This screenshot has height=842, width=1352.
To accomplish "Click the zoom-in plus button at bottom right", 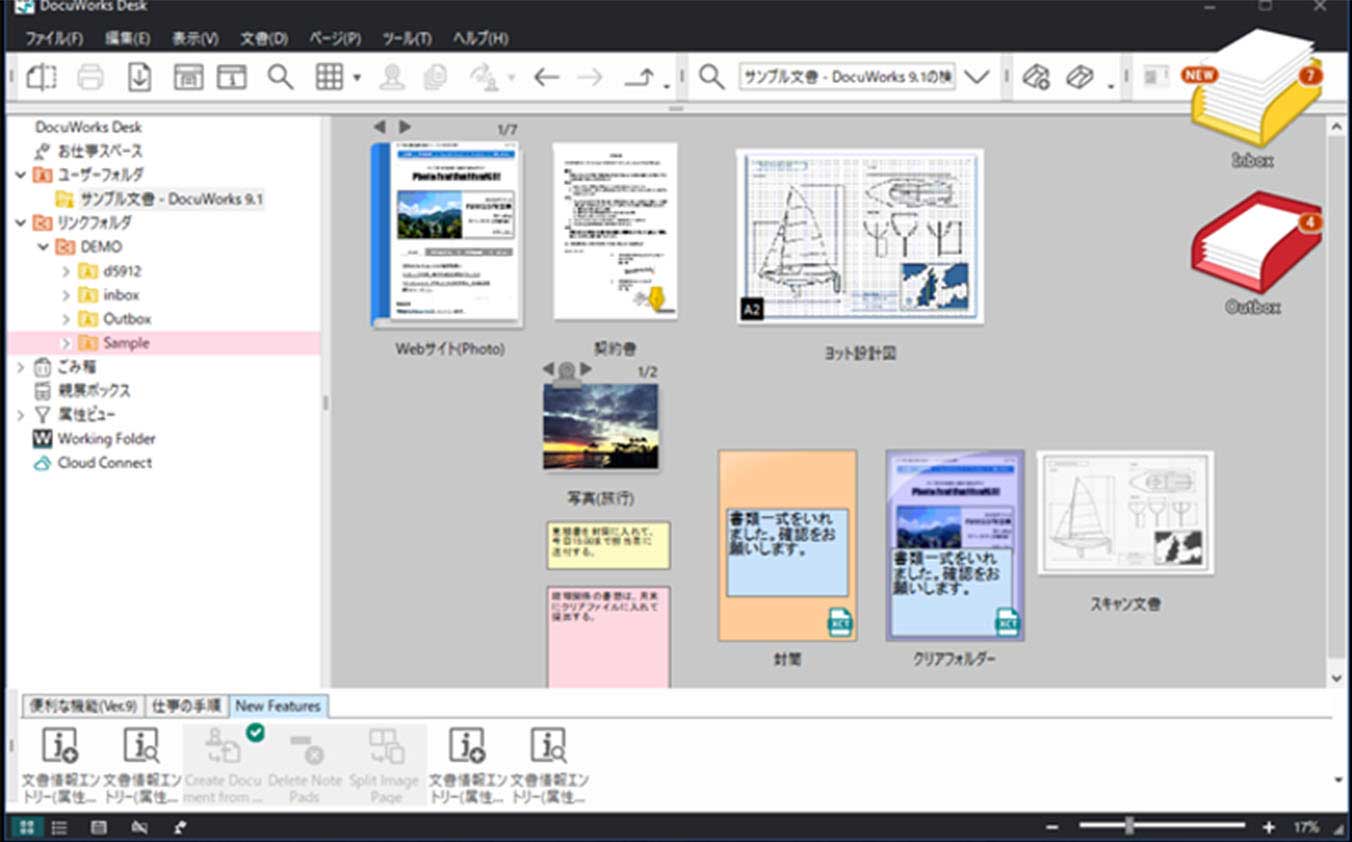I will click(x=1269, y=827).
